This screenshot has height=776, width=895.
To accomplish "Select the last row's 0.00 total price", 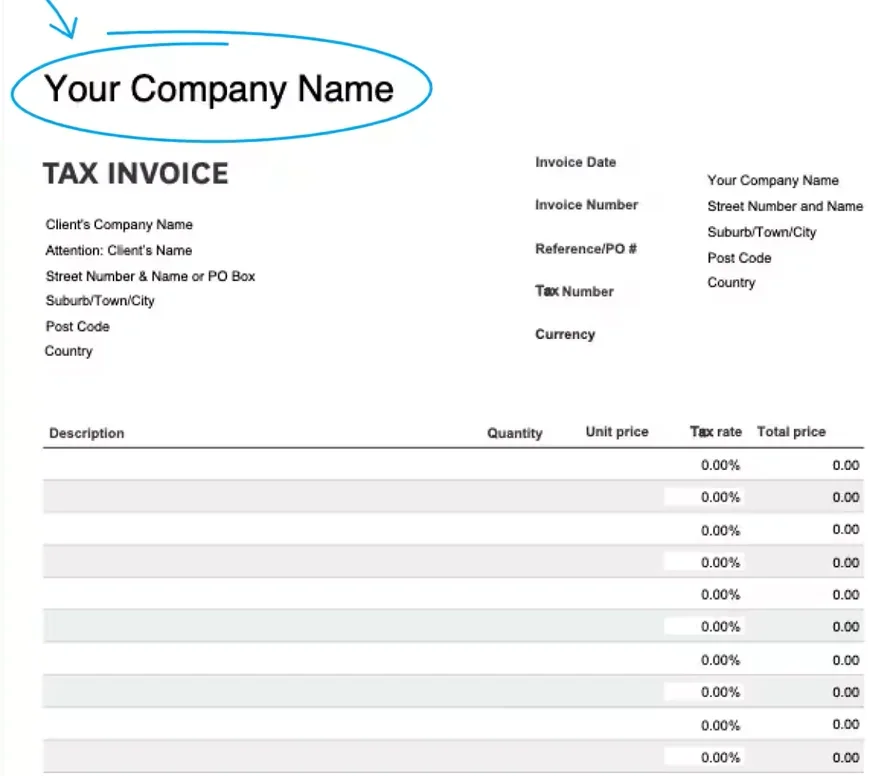I will click(x=845, y=757).
